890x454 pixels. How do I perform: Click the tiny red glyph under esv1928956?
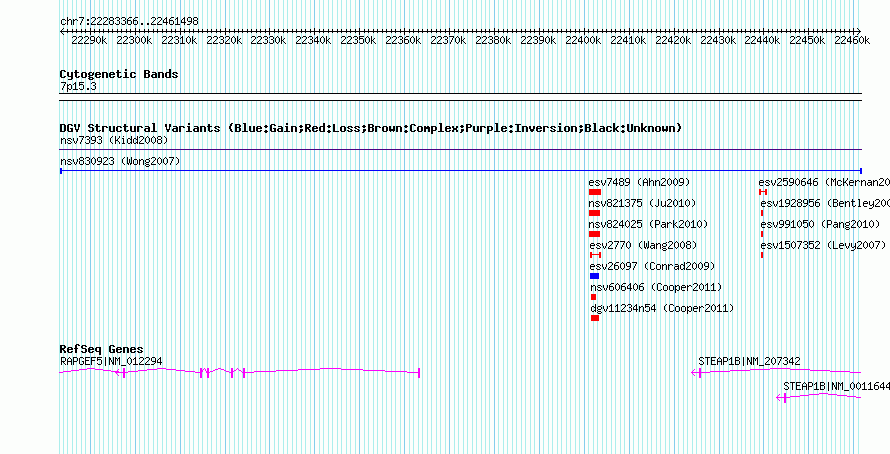point(762,213)
